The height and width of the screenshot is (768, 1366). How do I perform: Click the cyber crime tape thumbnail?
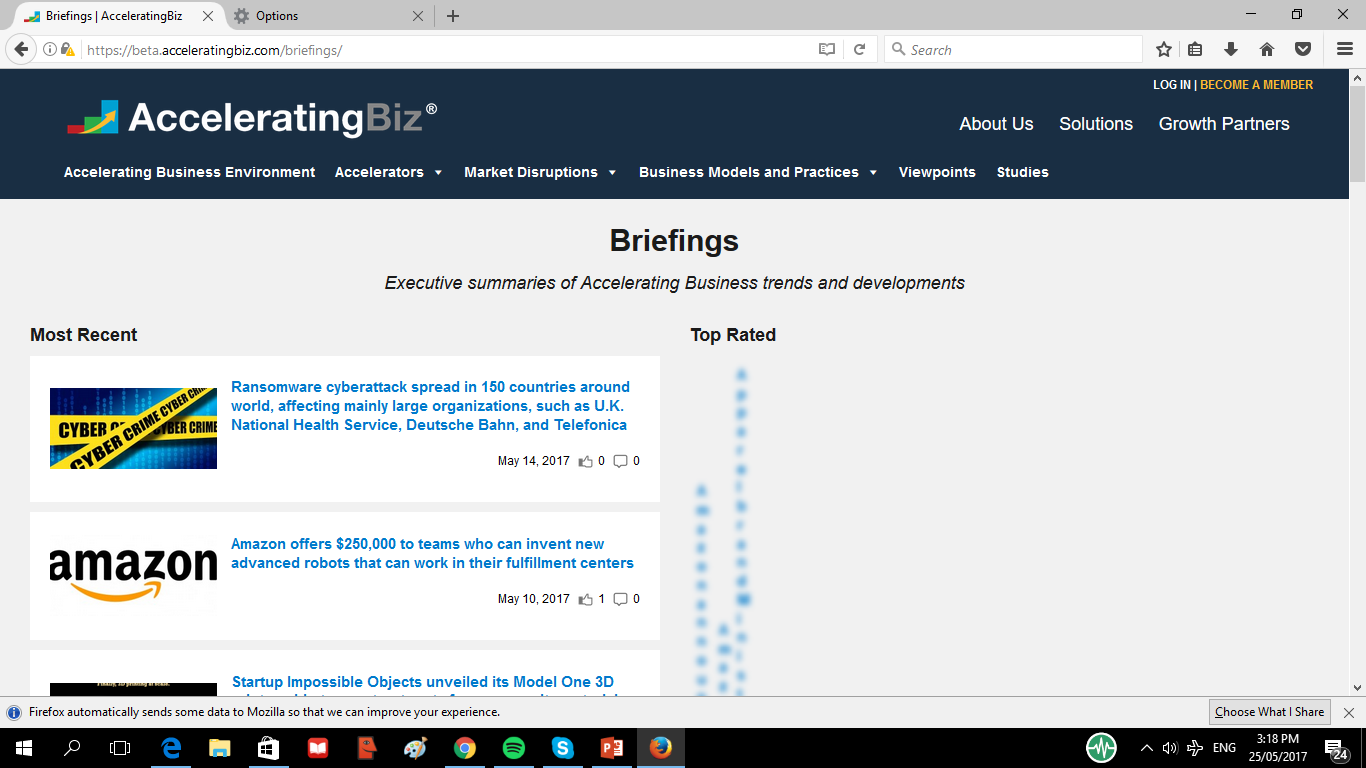133,428
